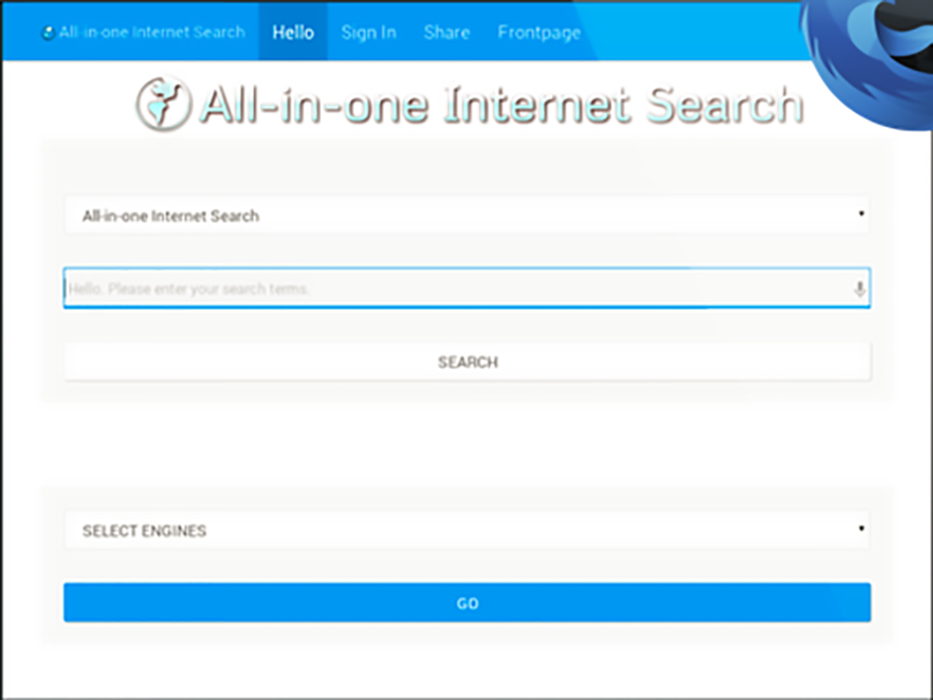Screen dimensions: 933x700
Task: Select Share in the top navigation
Action: click(x=446, y=32)
